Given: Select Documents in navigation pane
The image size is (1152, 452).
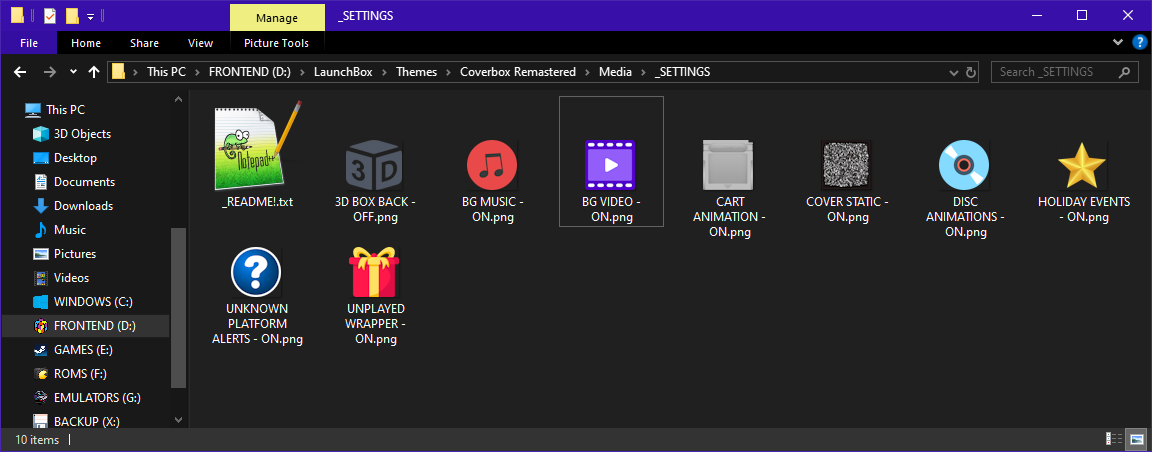Looking at the screenshot, I should pyautogui.click(x=84, y=182).
